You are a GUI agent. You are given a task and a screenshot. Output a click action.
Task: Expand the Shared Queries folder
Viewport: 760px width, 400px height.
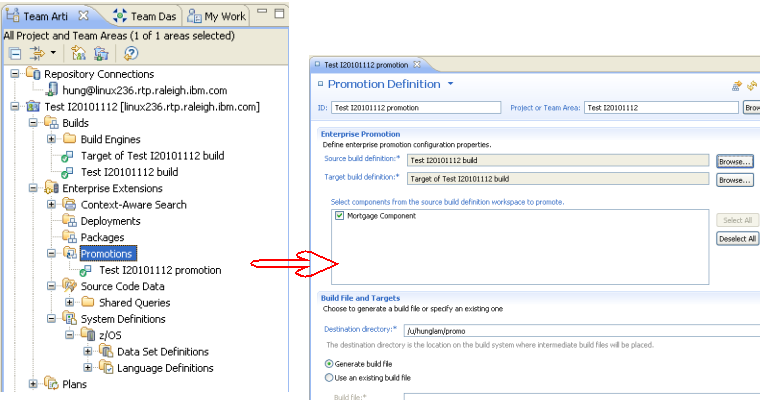[x=70, y=303]
